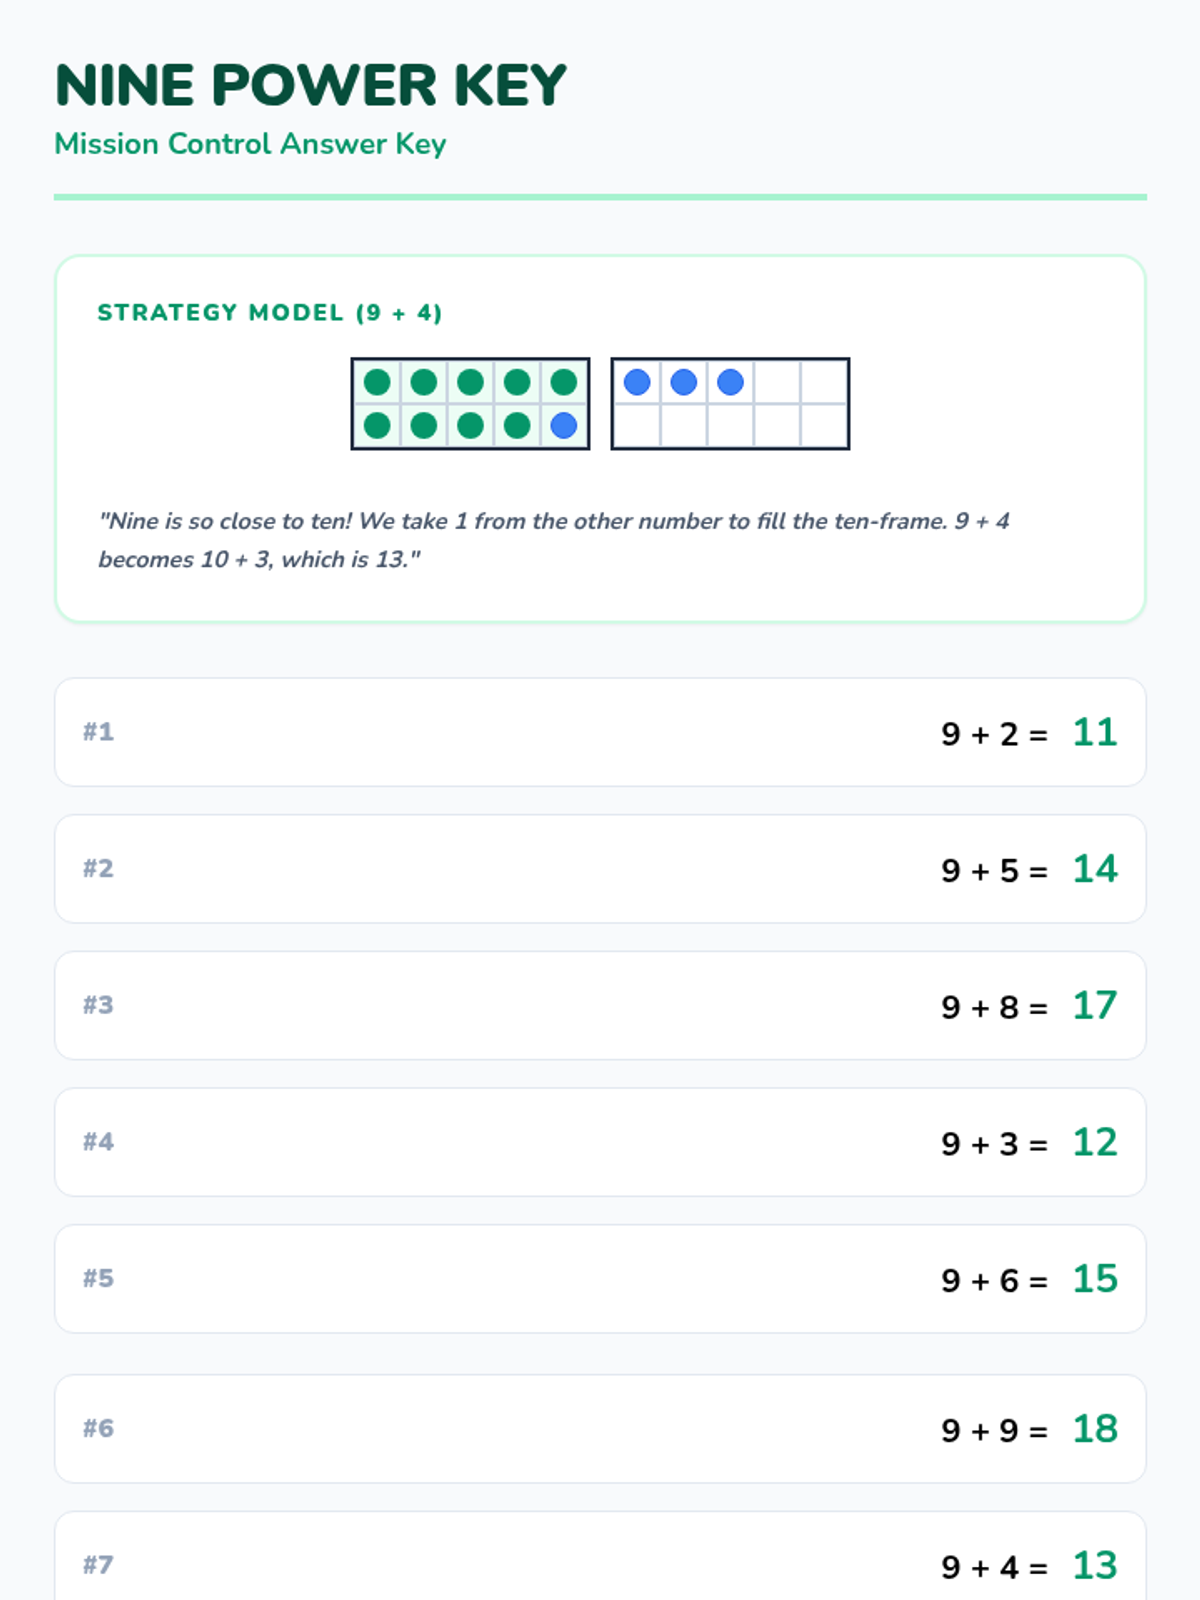Click the #3 problem label
Image resolution: width=1200 pixels, height=1600 pixels.
pos(98,1005)
